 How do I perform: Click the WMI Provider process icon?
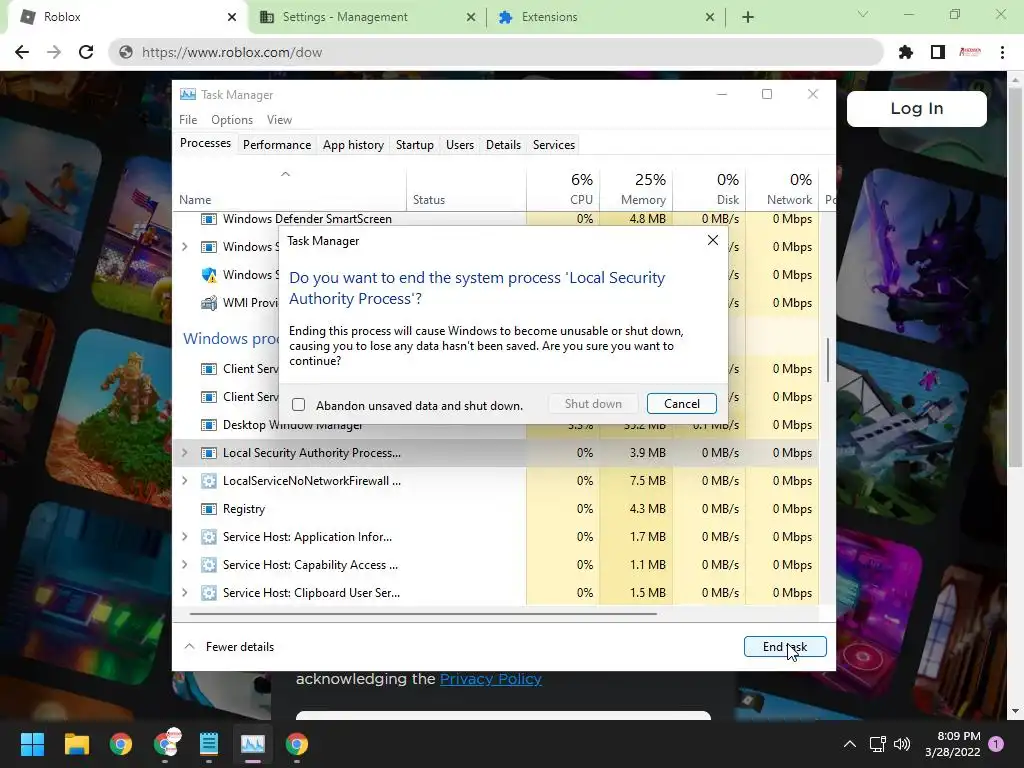208,303
